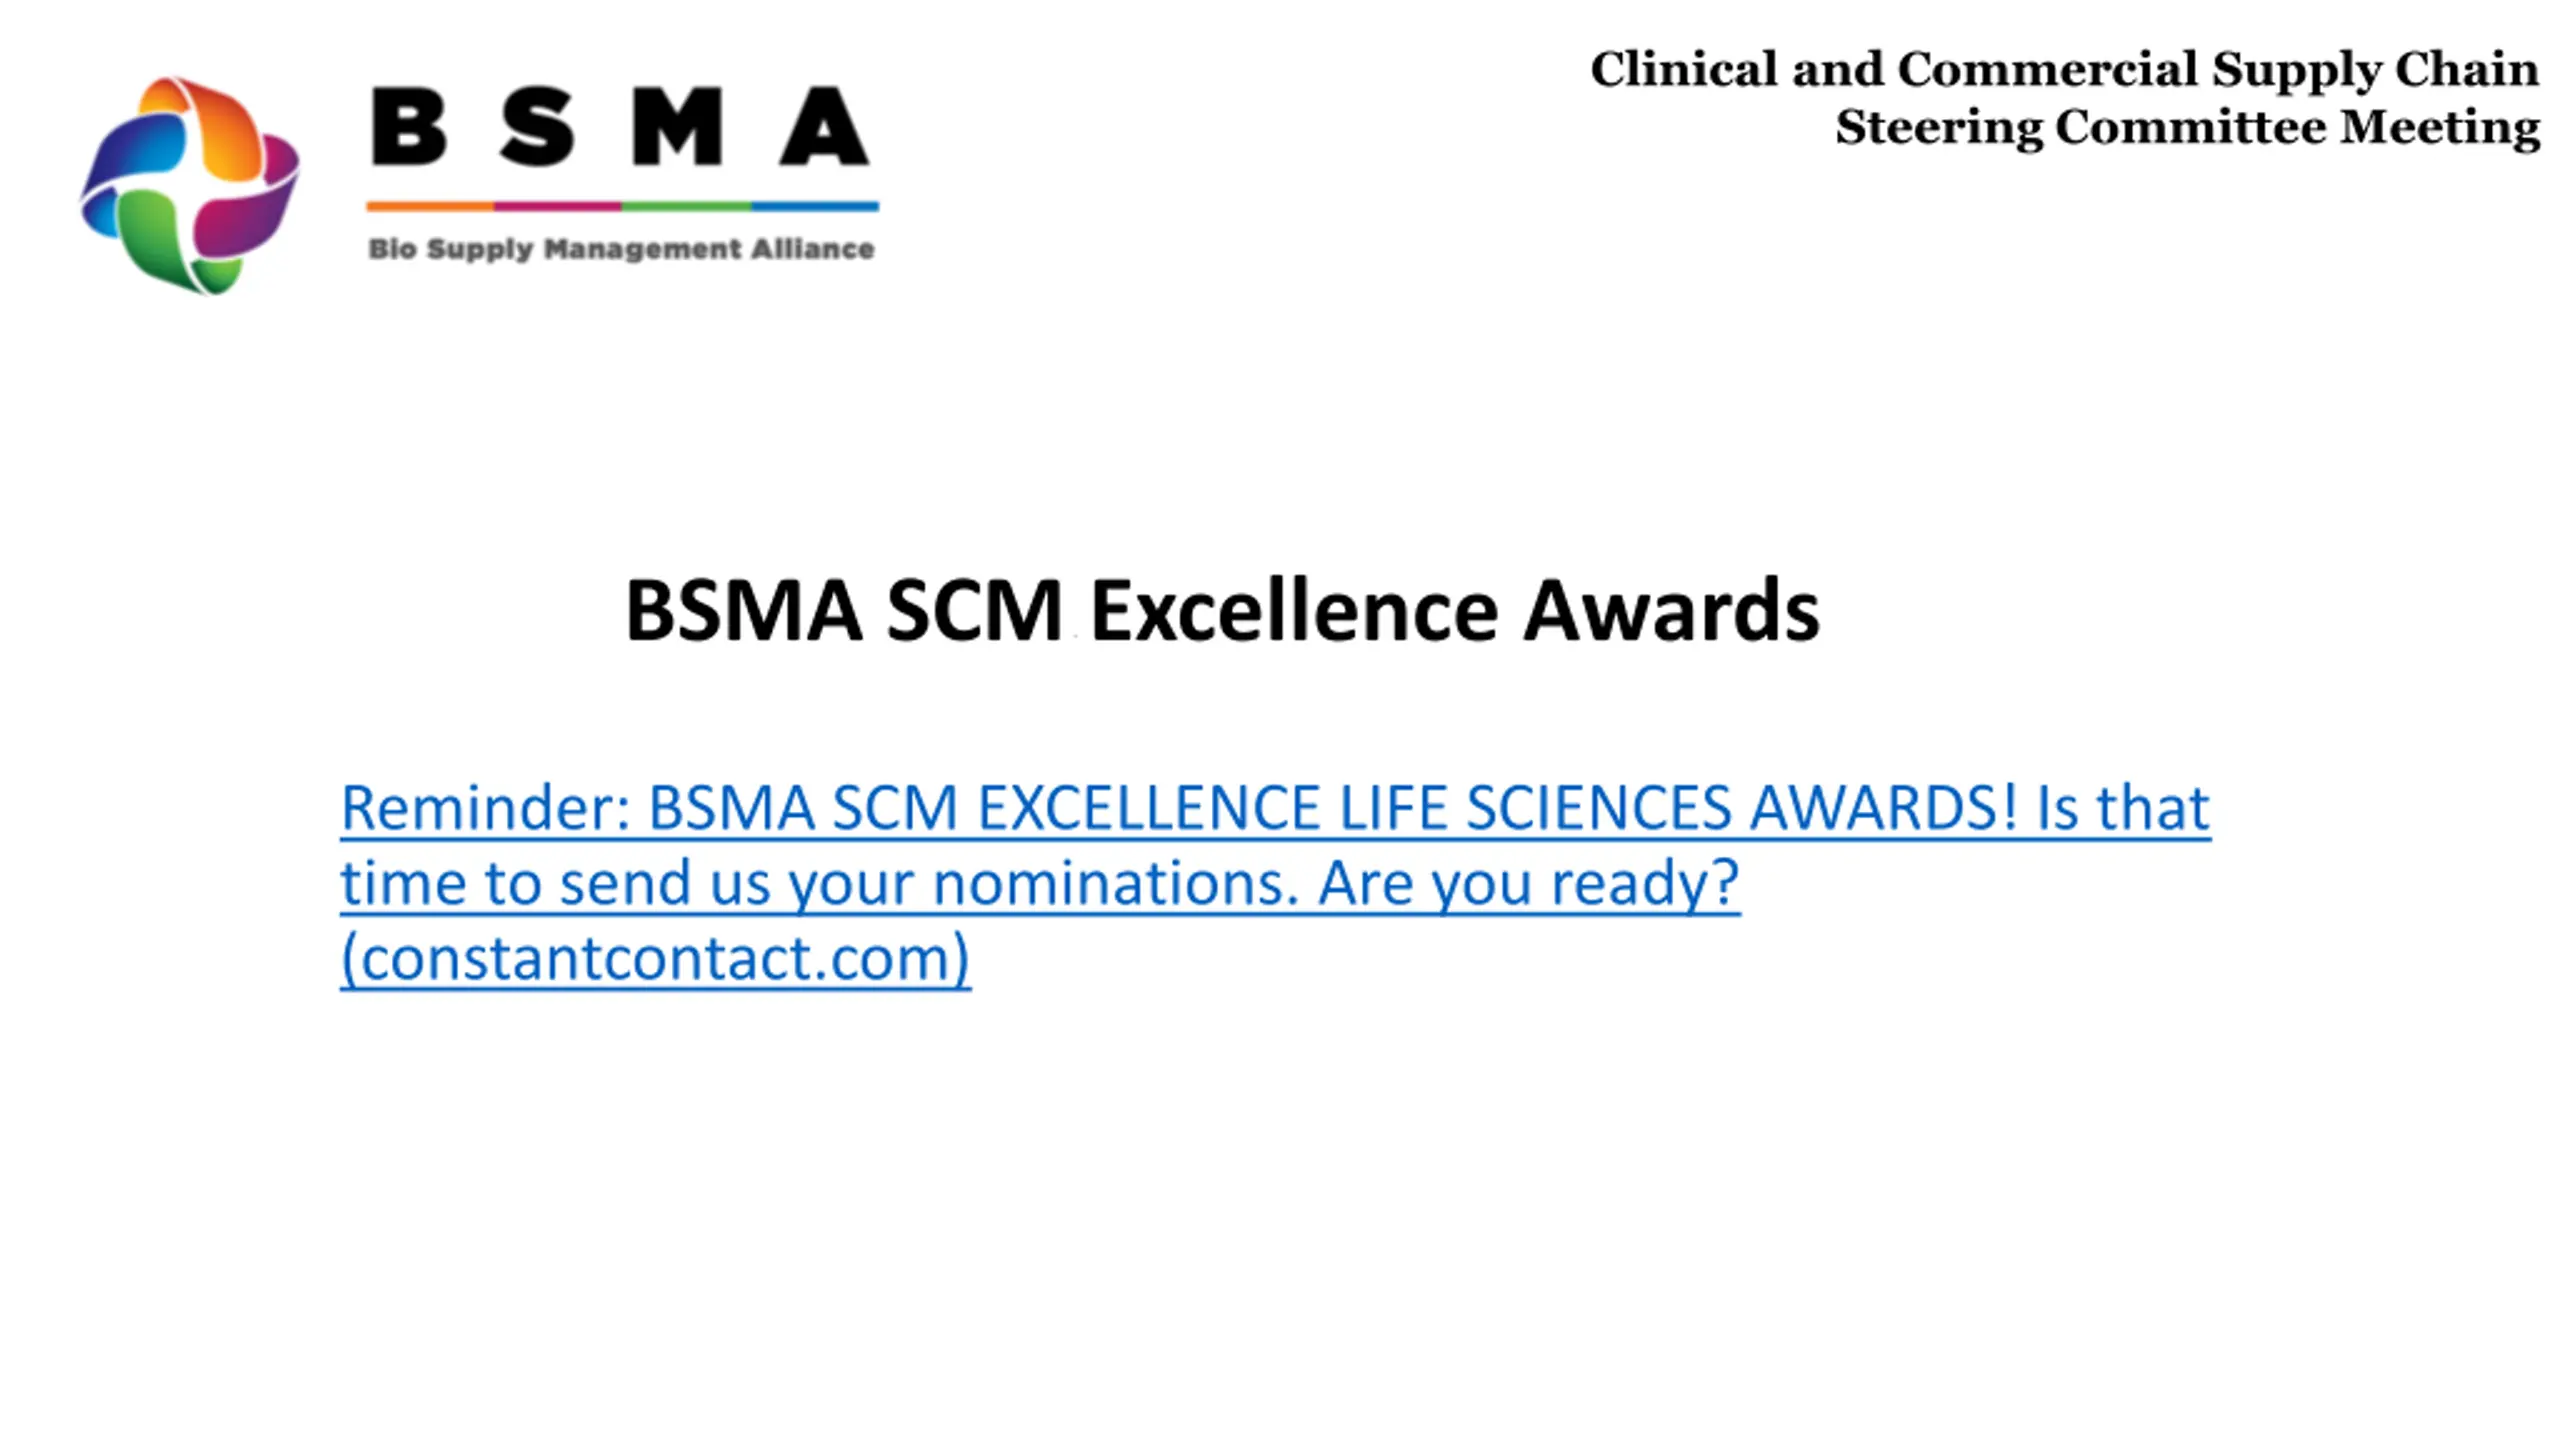The image size is (2560, 1440).
Task: Click the orange segment of logo underline
Action: click(x=430, y=206)
